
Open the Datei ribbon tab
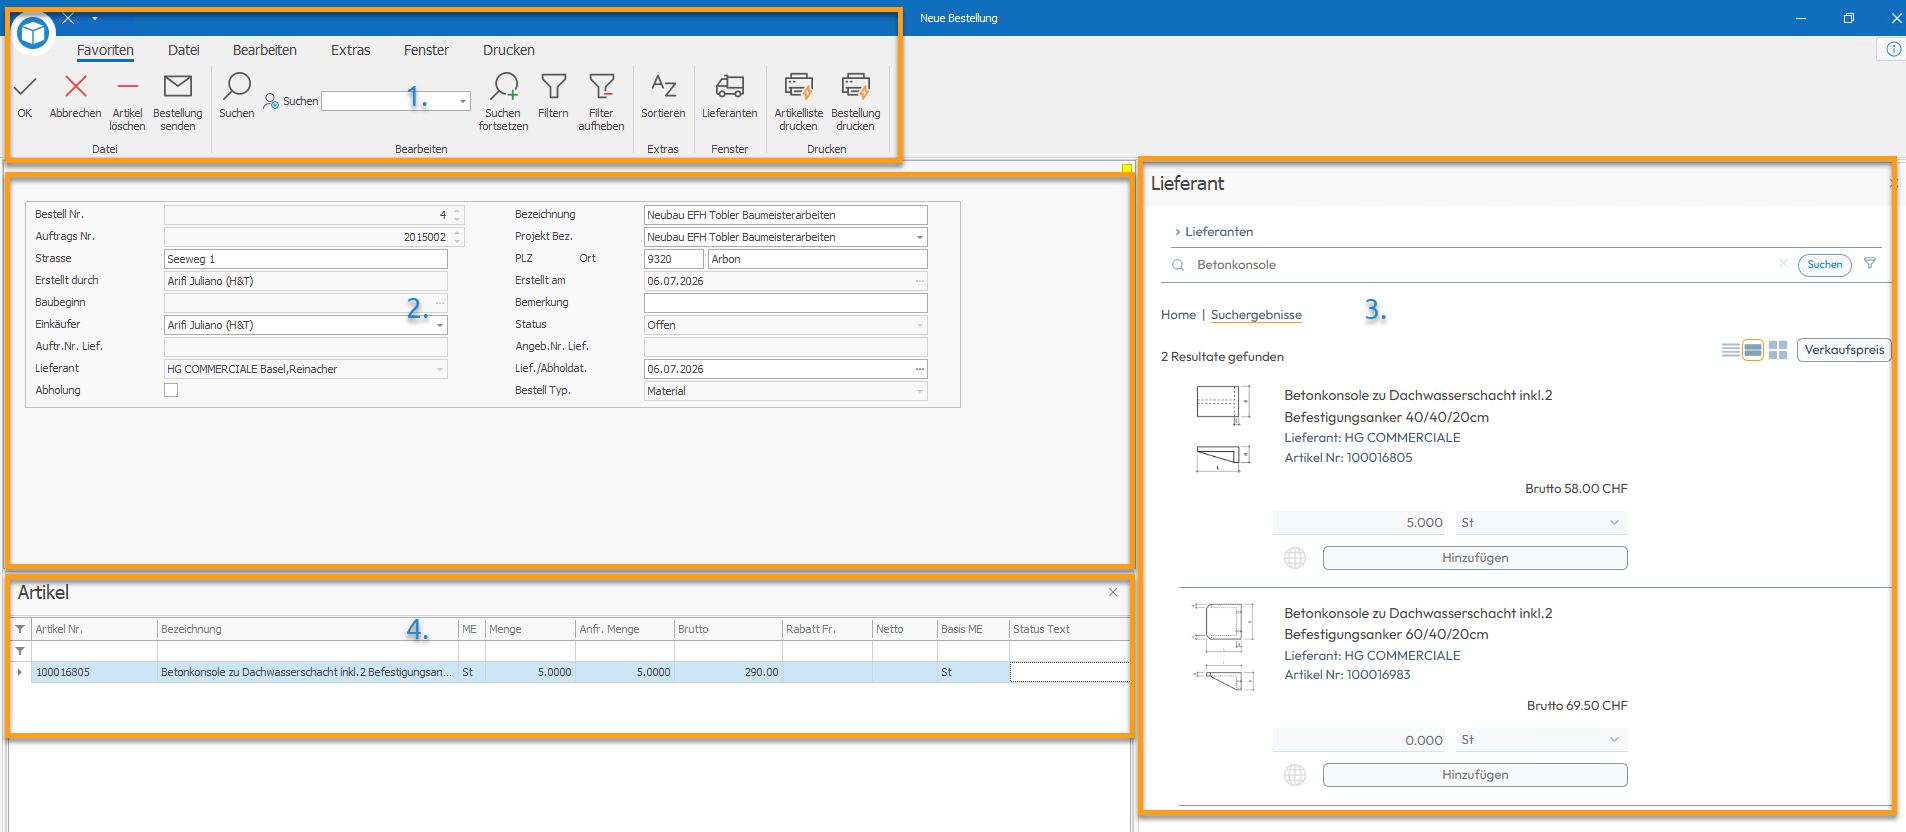[184, 50]
